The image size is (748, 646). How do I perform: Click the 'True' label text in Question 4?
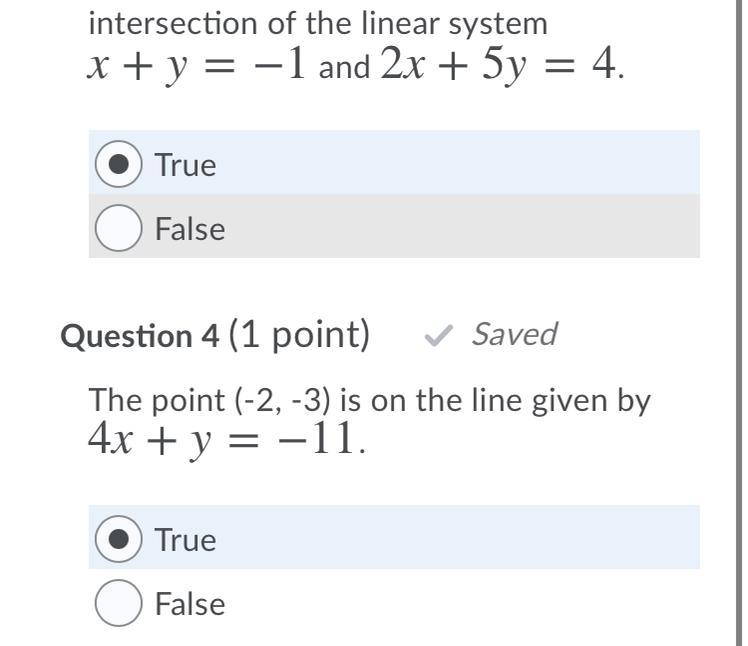coord(186,540)
